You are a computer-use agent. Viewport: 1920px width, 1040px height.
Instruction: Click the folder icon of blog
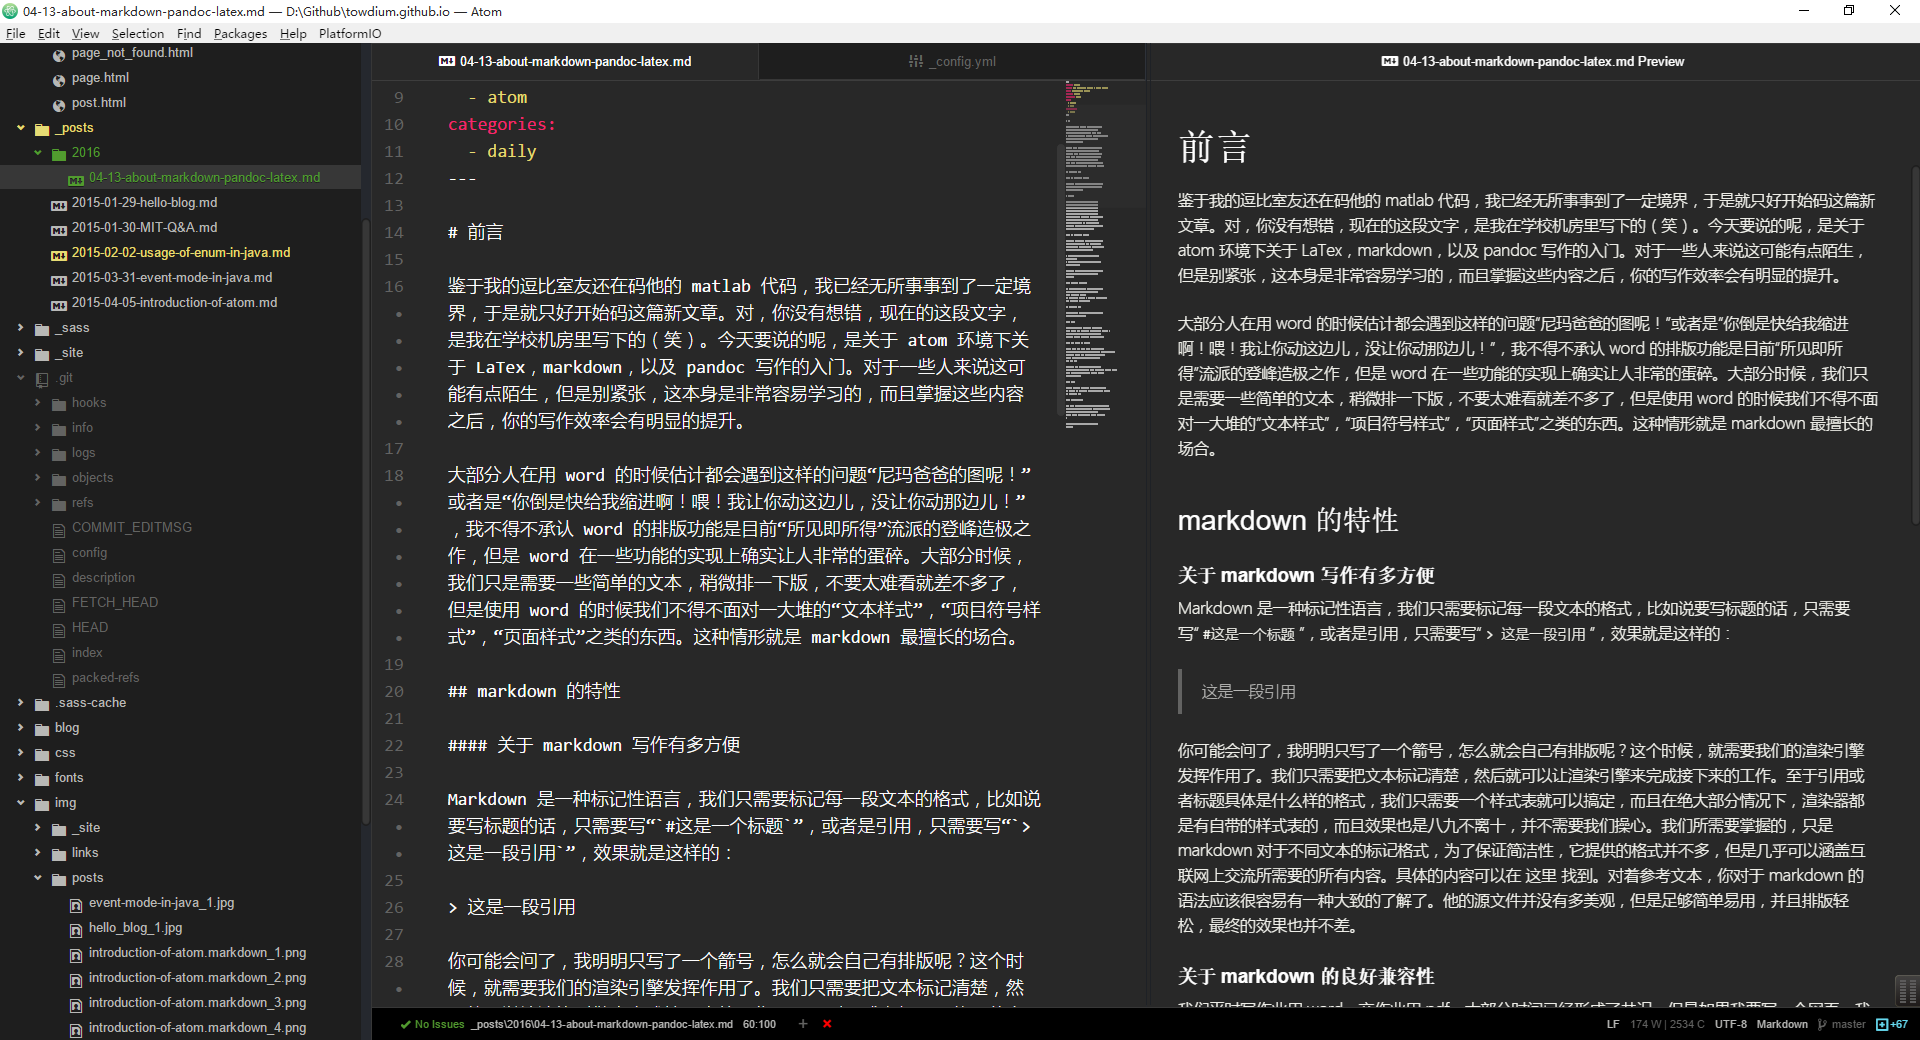click(x=42, y=729)
